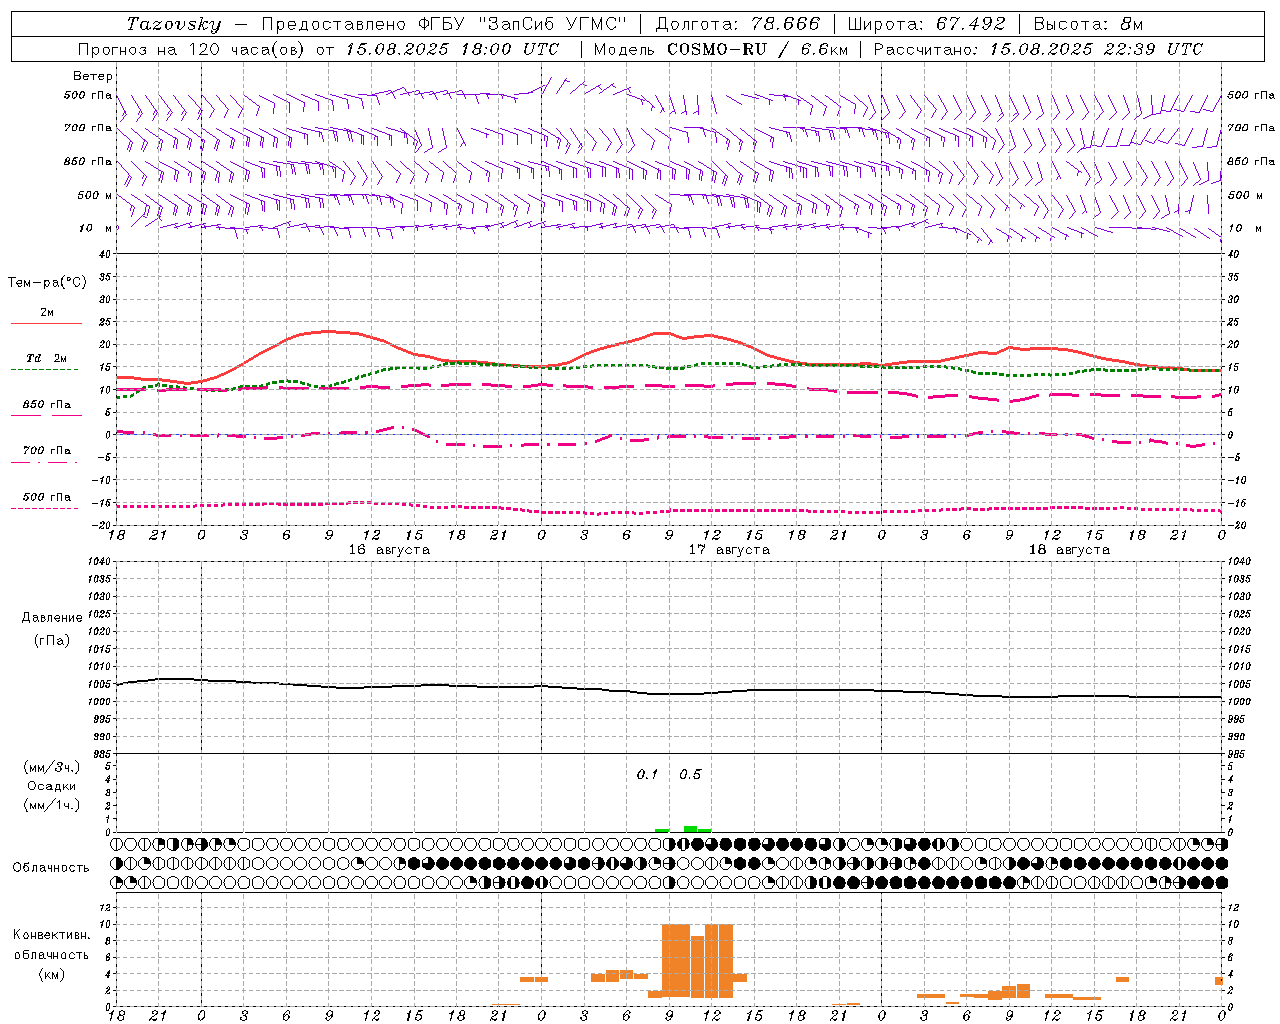Click the 16 августа date label

[389, 550]
